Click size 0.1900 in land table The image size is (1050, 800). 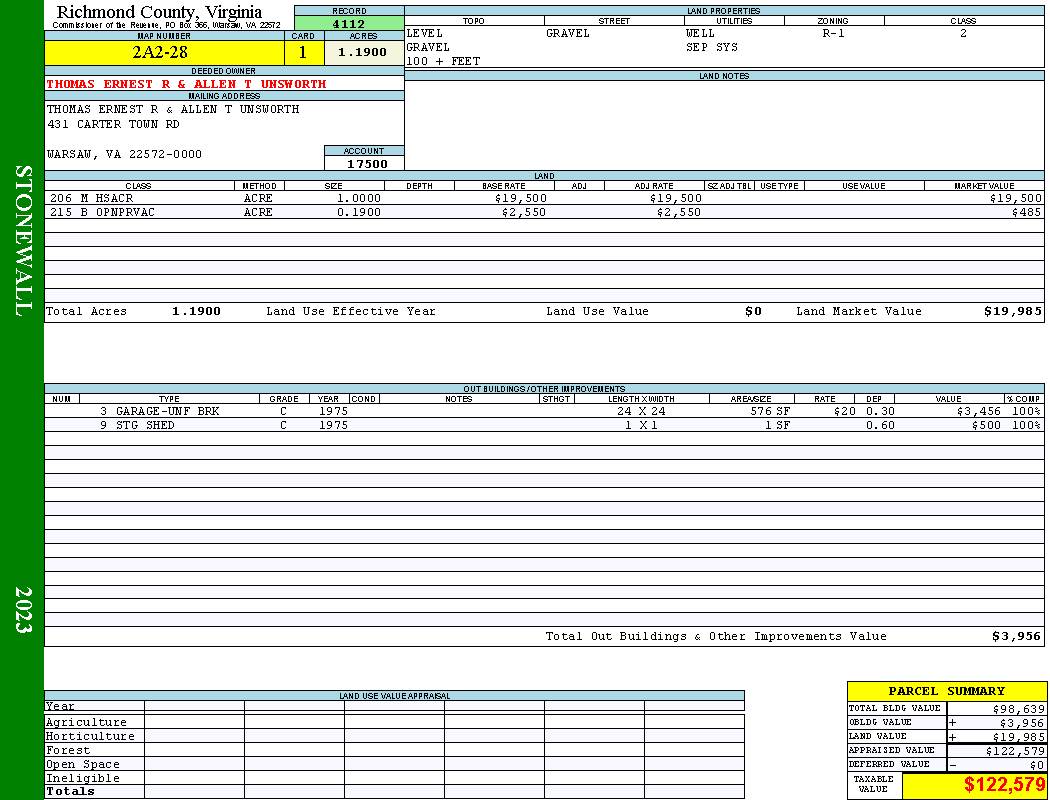pos(359,212)
